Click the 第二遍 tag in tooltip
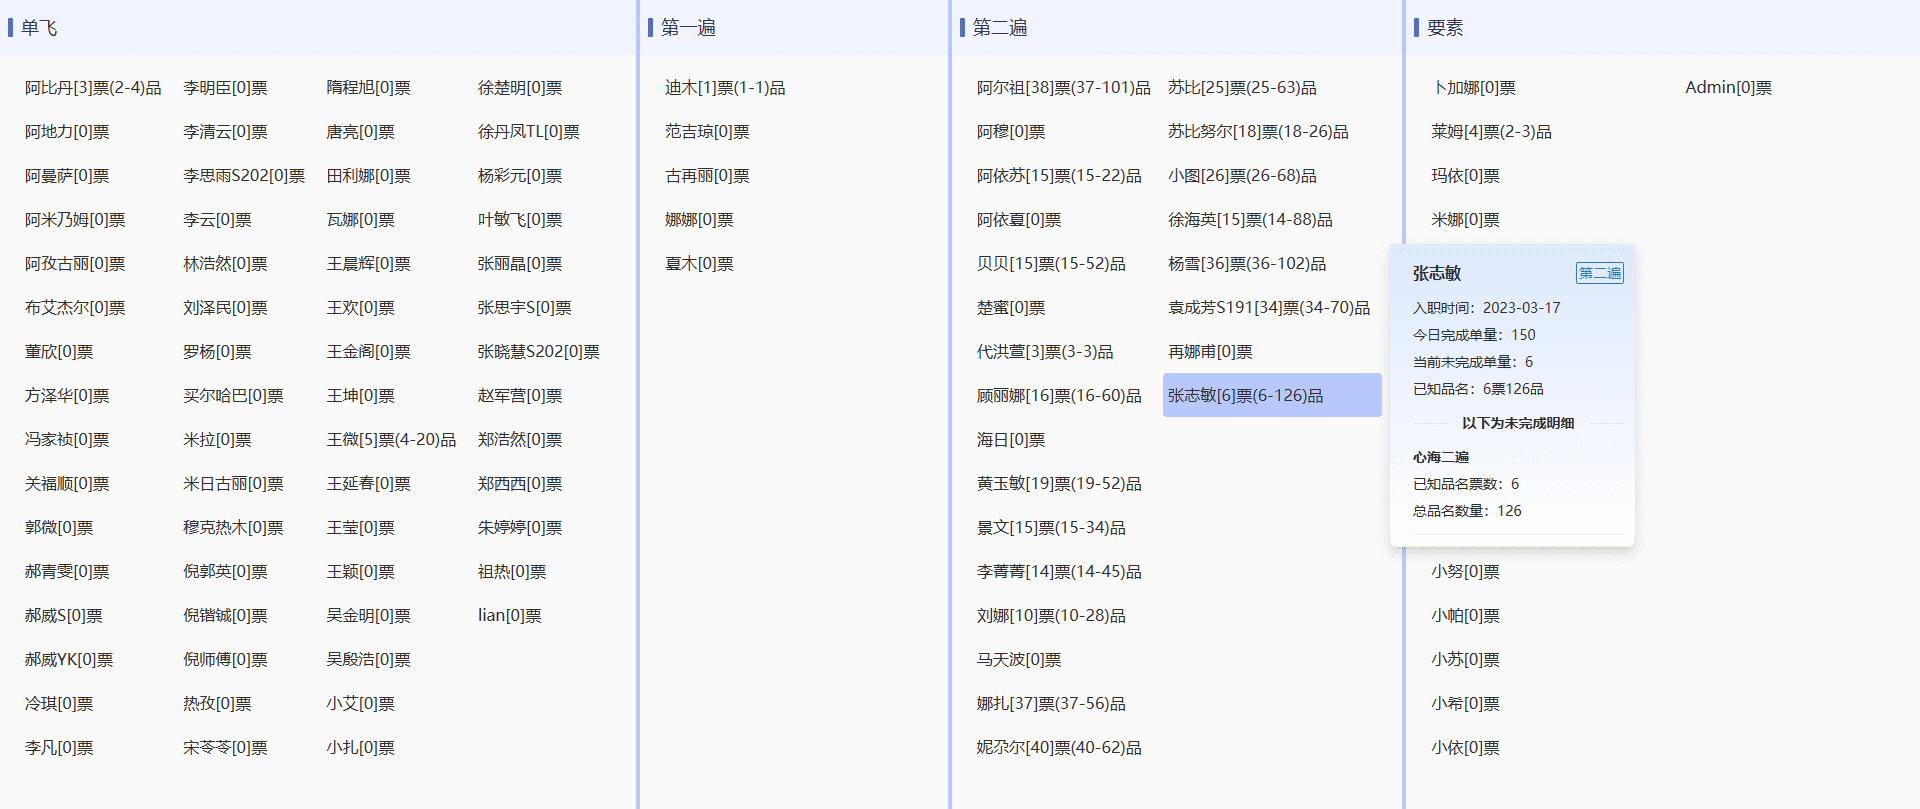The height and width of the screenshot is (809, 1920). pyautogui.click(x=1600, y=273)
